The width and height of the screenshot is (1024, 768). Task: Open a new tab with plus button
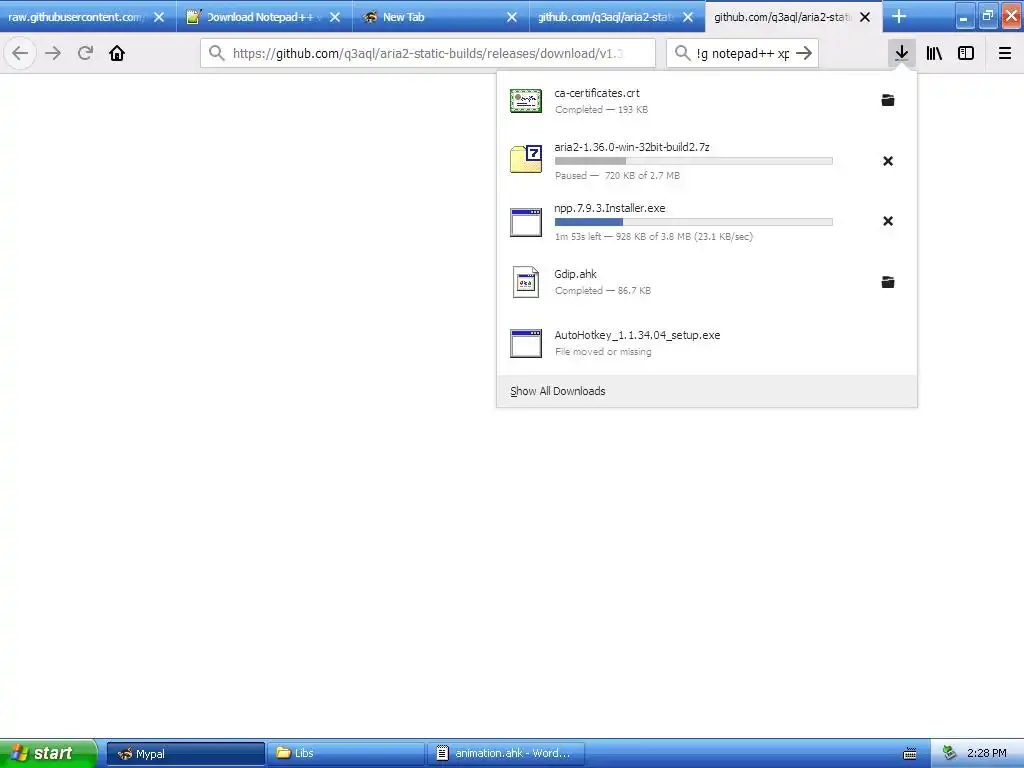click(x=899, y=16)
